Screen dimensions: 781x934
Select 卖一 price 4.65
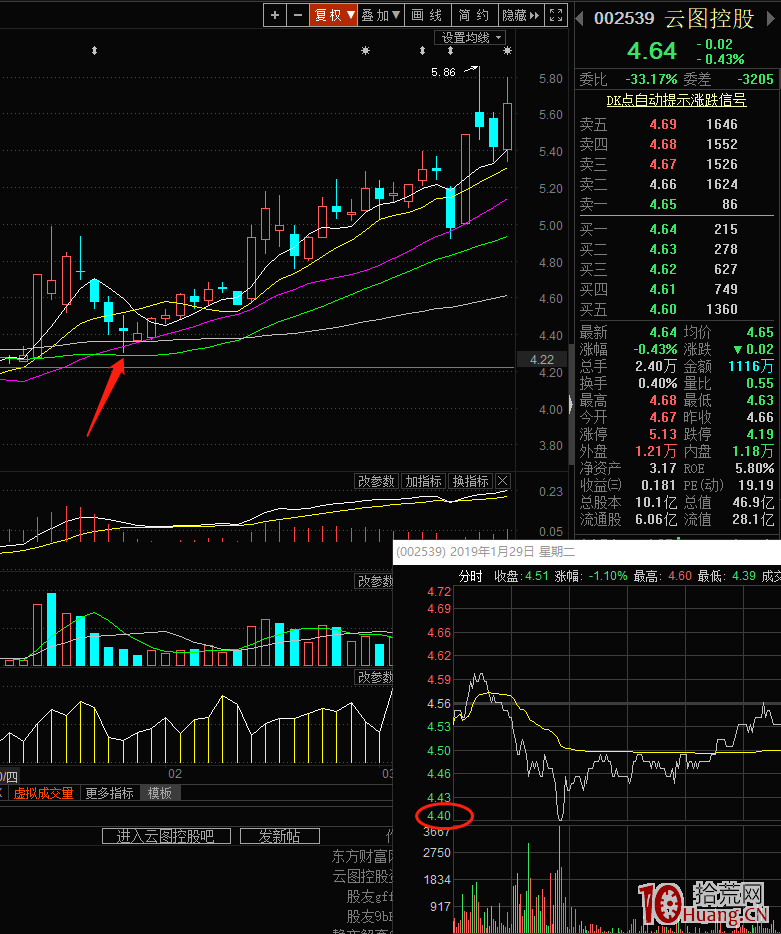[x=662, y=204]
